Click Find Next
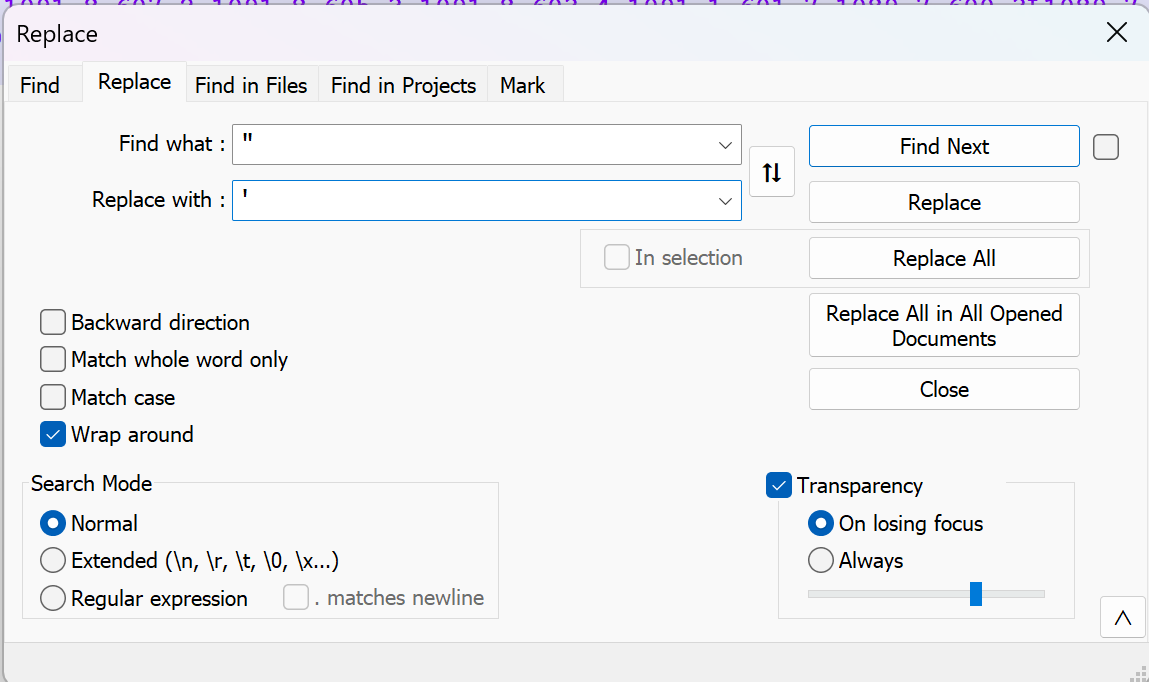Image resolution: width=1149 pixels, height=682 pixels. coord(943,145)
